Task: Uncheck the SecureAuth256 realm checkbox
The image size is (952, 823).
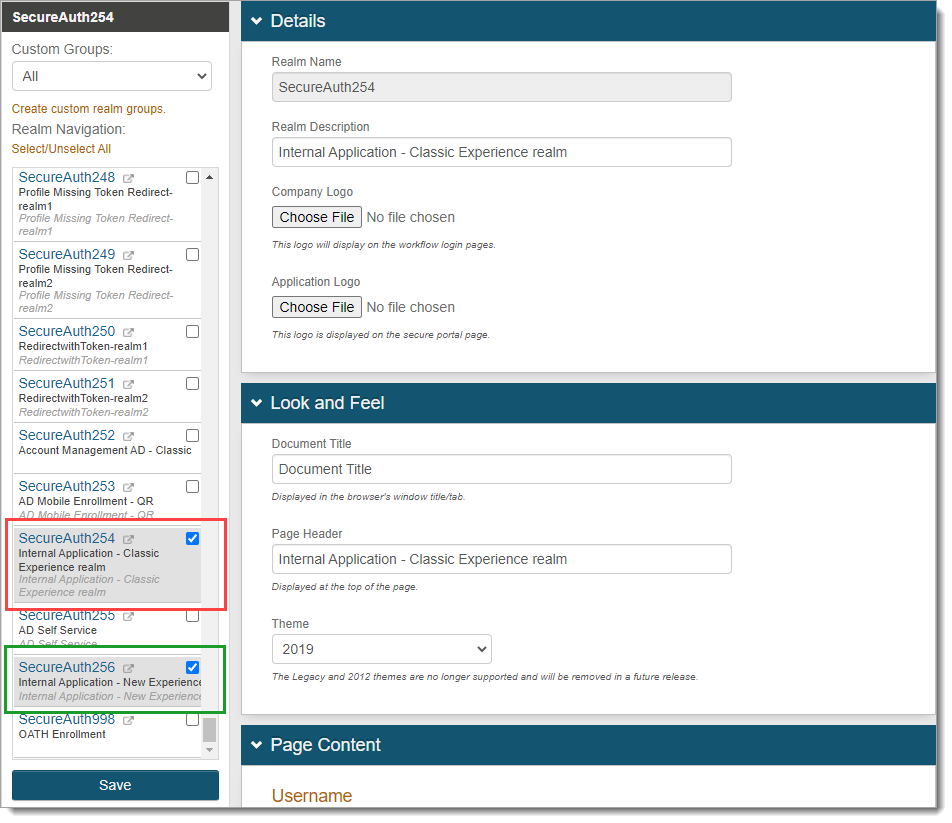Action: point(192,668)
